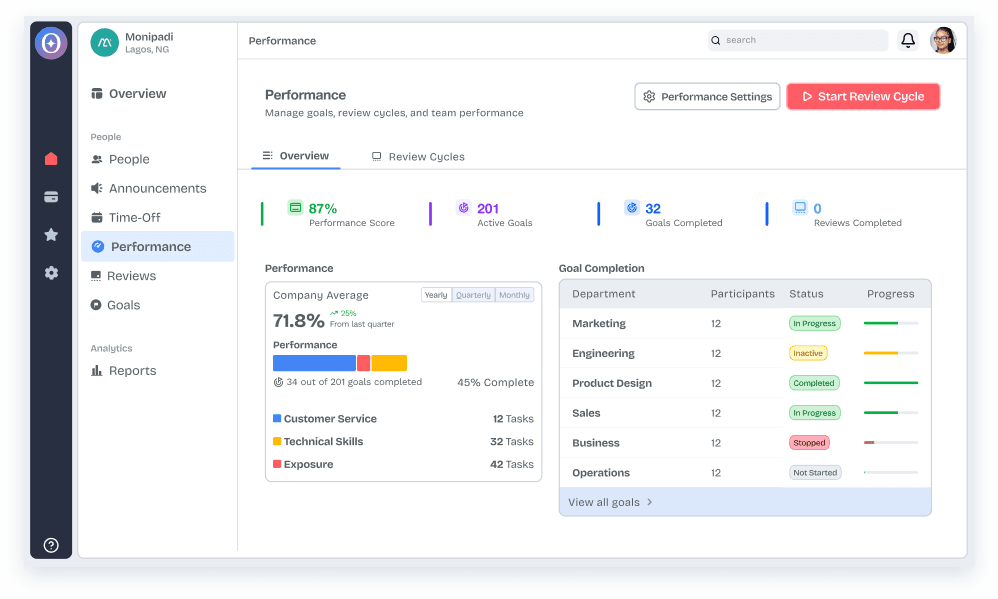Click the Marketing progress bar

point(890,323)
